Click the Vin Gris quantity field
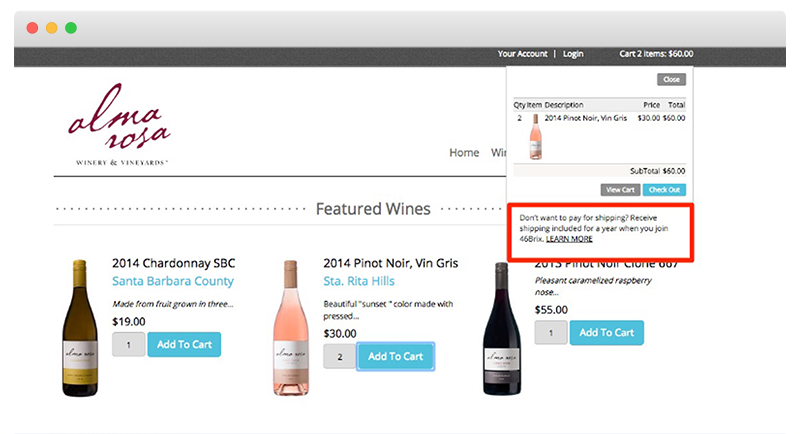The image size is (800, 434). (x=339, y=356)
